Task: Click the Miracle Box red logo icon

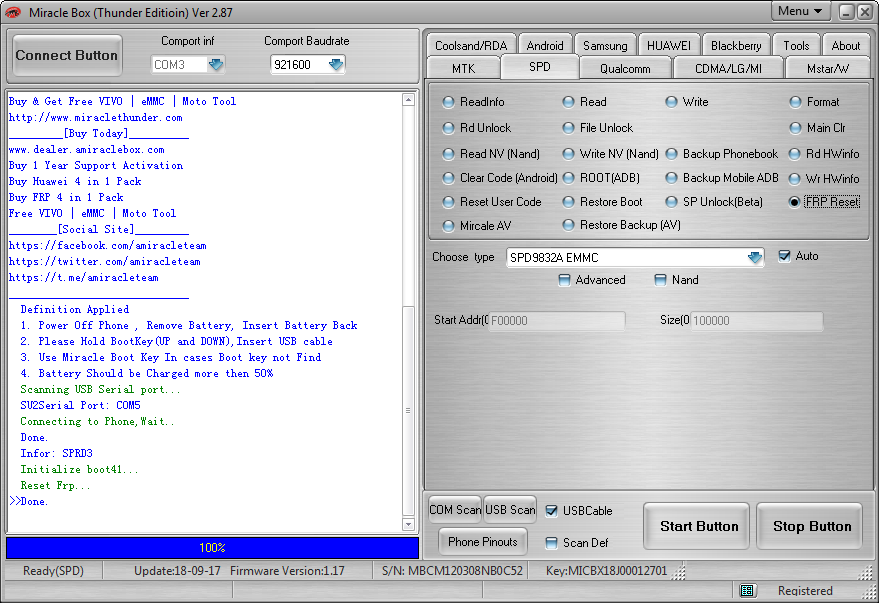Action: pyautogui.click(x=12, y=12)
